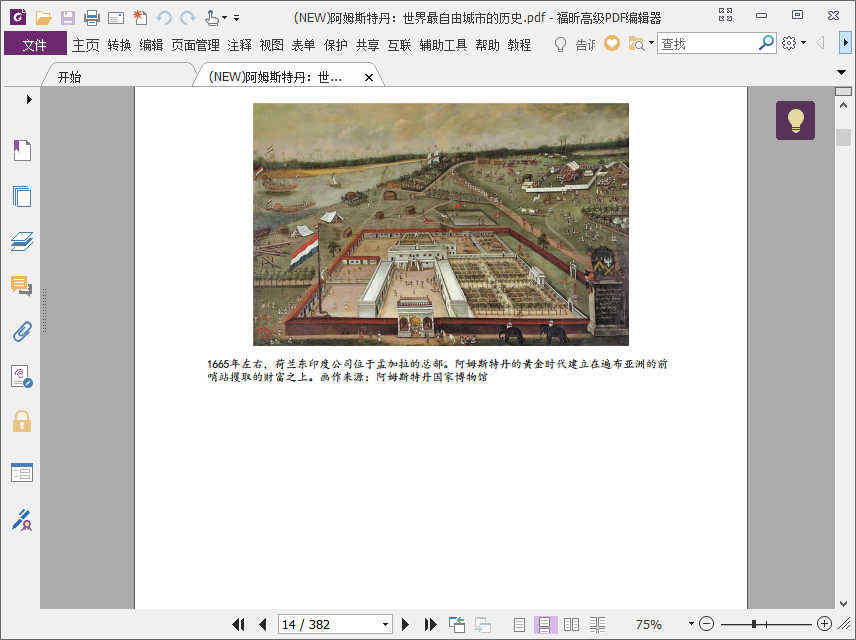
Task: Open the Security lock panel
Action: point(22,422)
